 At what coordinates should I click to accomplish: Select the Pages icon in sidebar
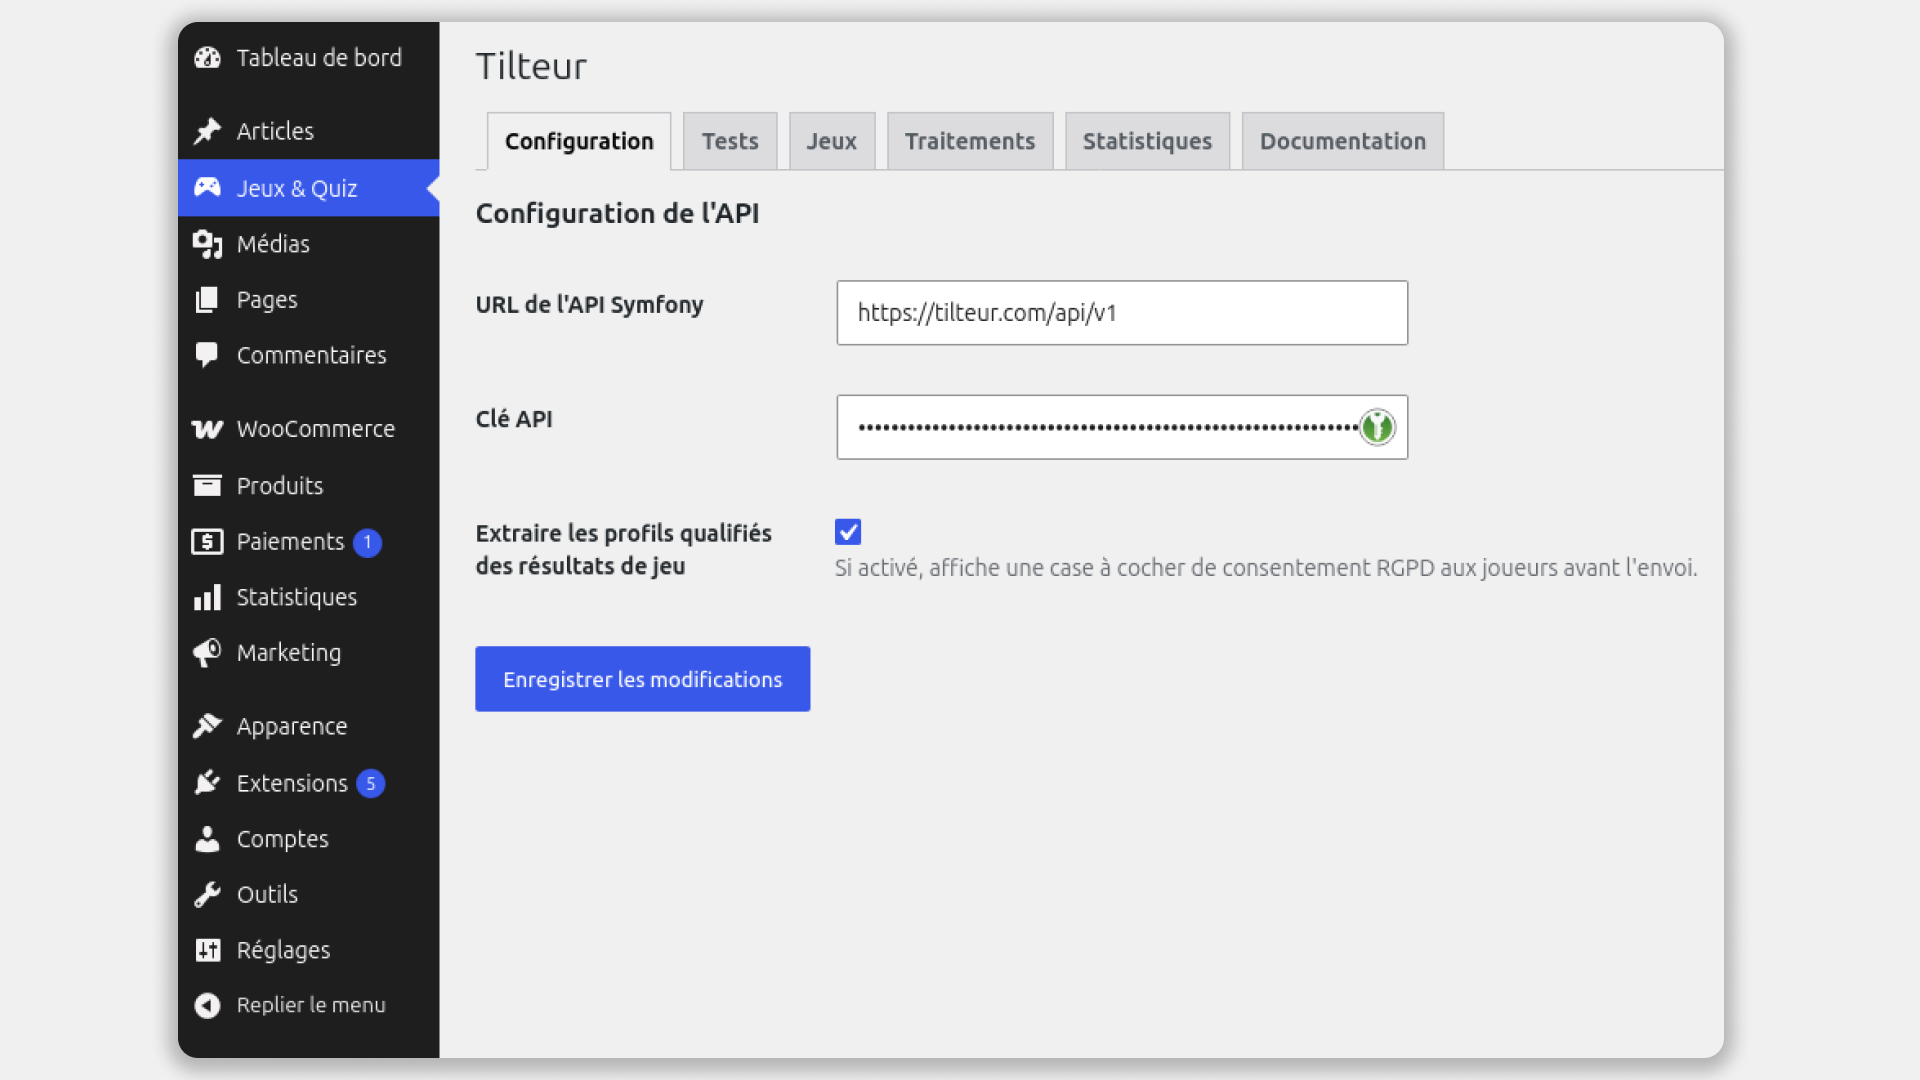coord(207,300)
